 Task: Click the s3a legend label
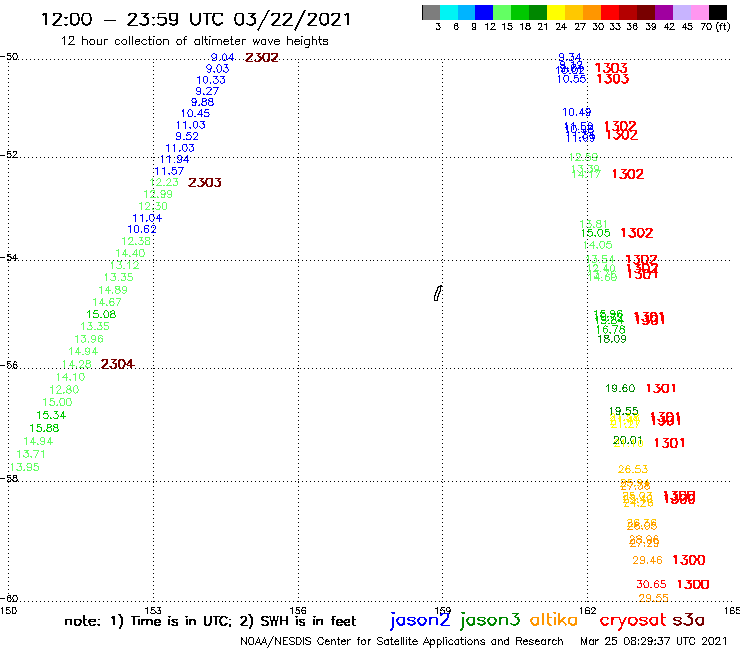[689, 620]
